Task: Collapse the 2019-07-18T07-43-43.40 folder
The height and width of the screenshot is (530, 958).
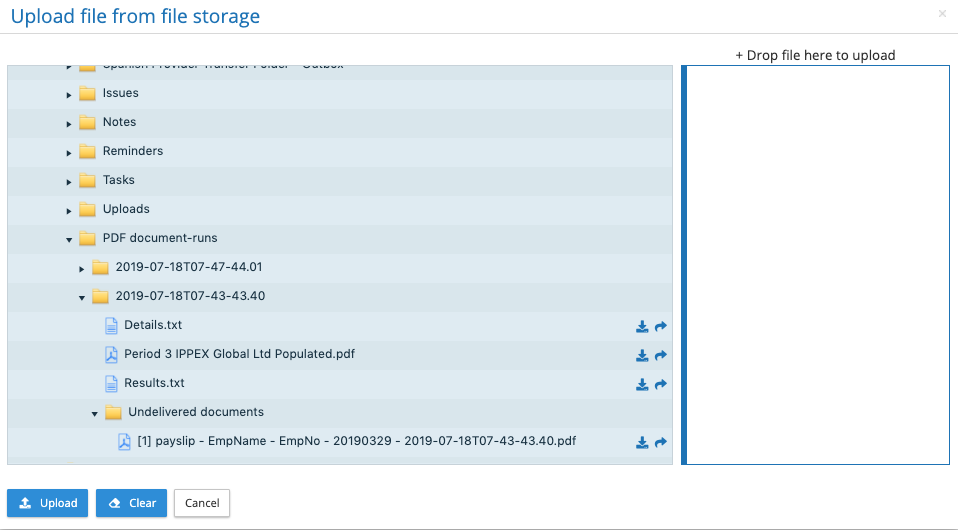Action: coord(82,297)
